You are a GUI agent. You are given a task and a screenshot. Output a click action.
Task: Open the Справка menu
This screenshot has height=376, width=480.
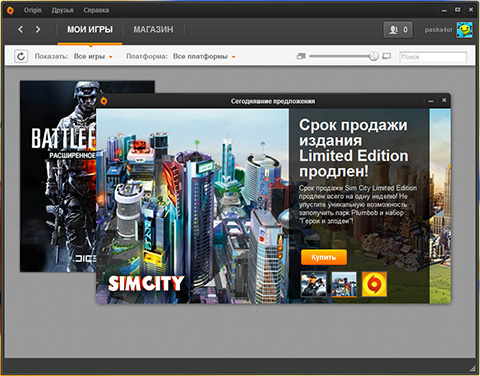96,10
